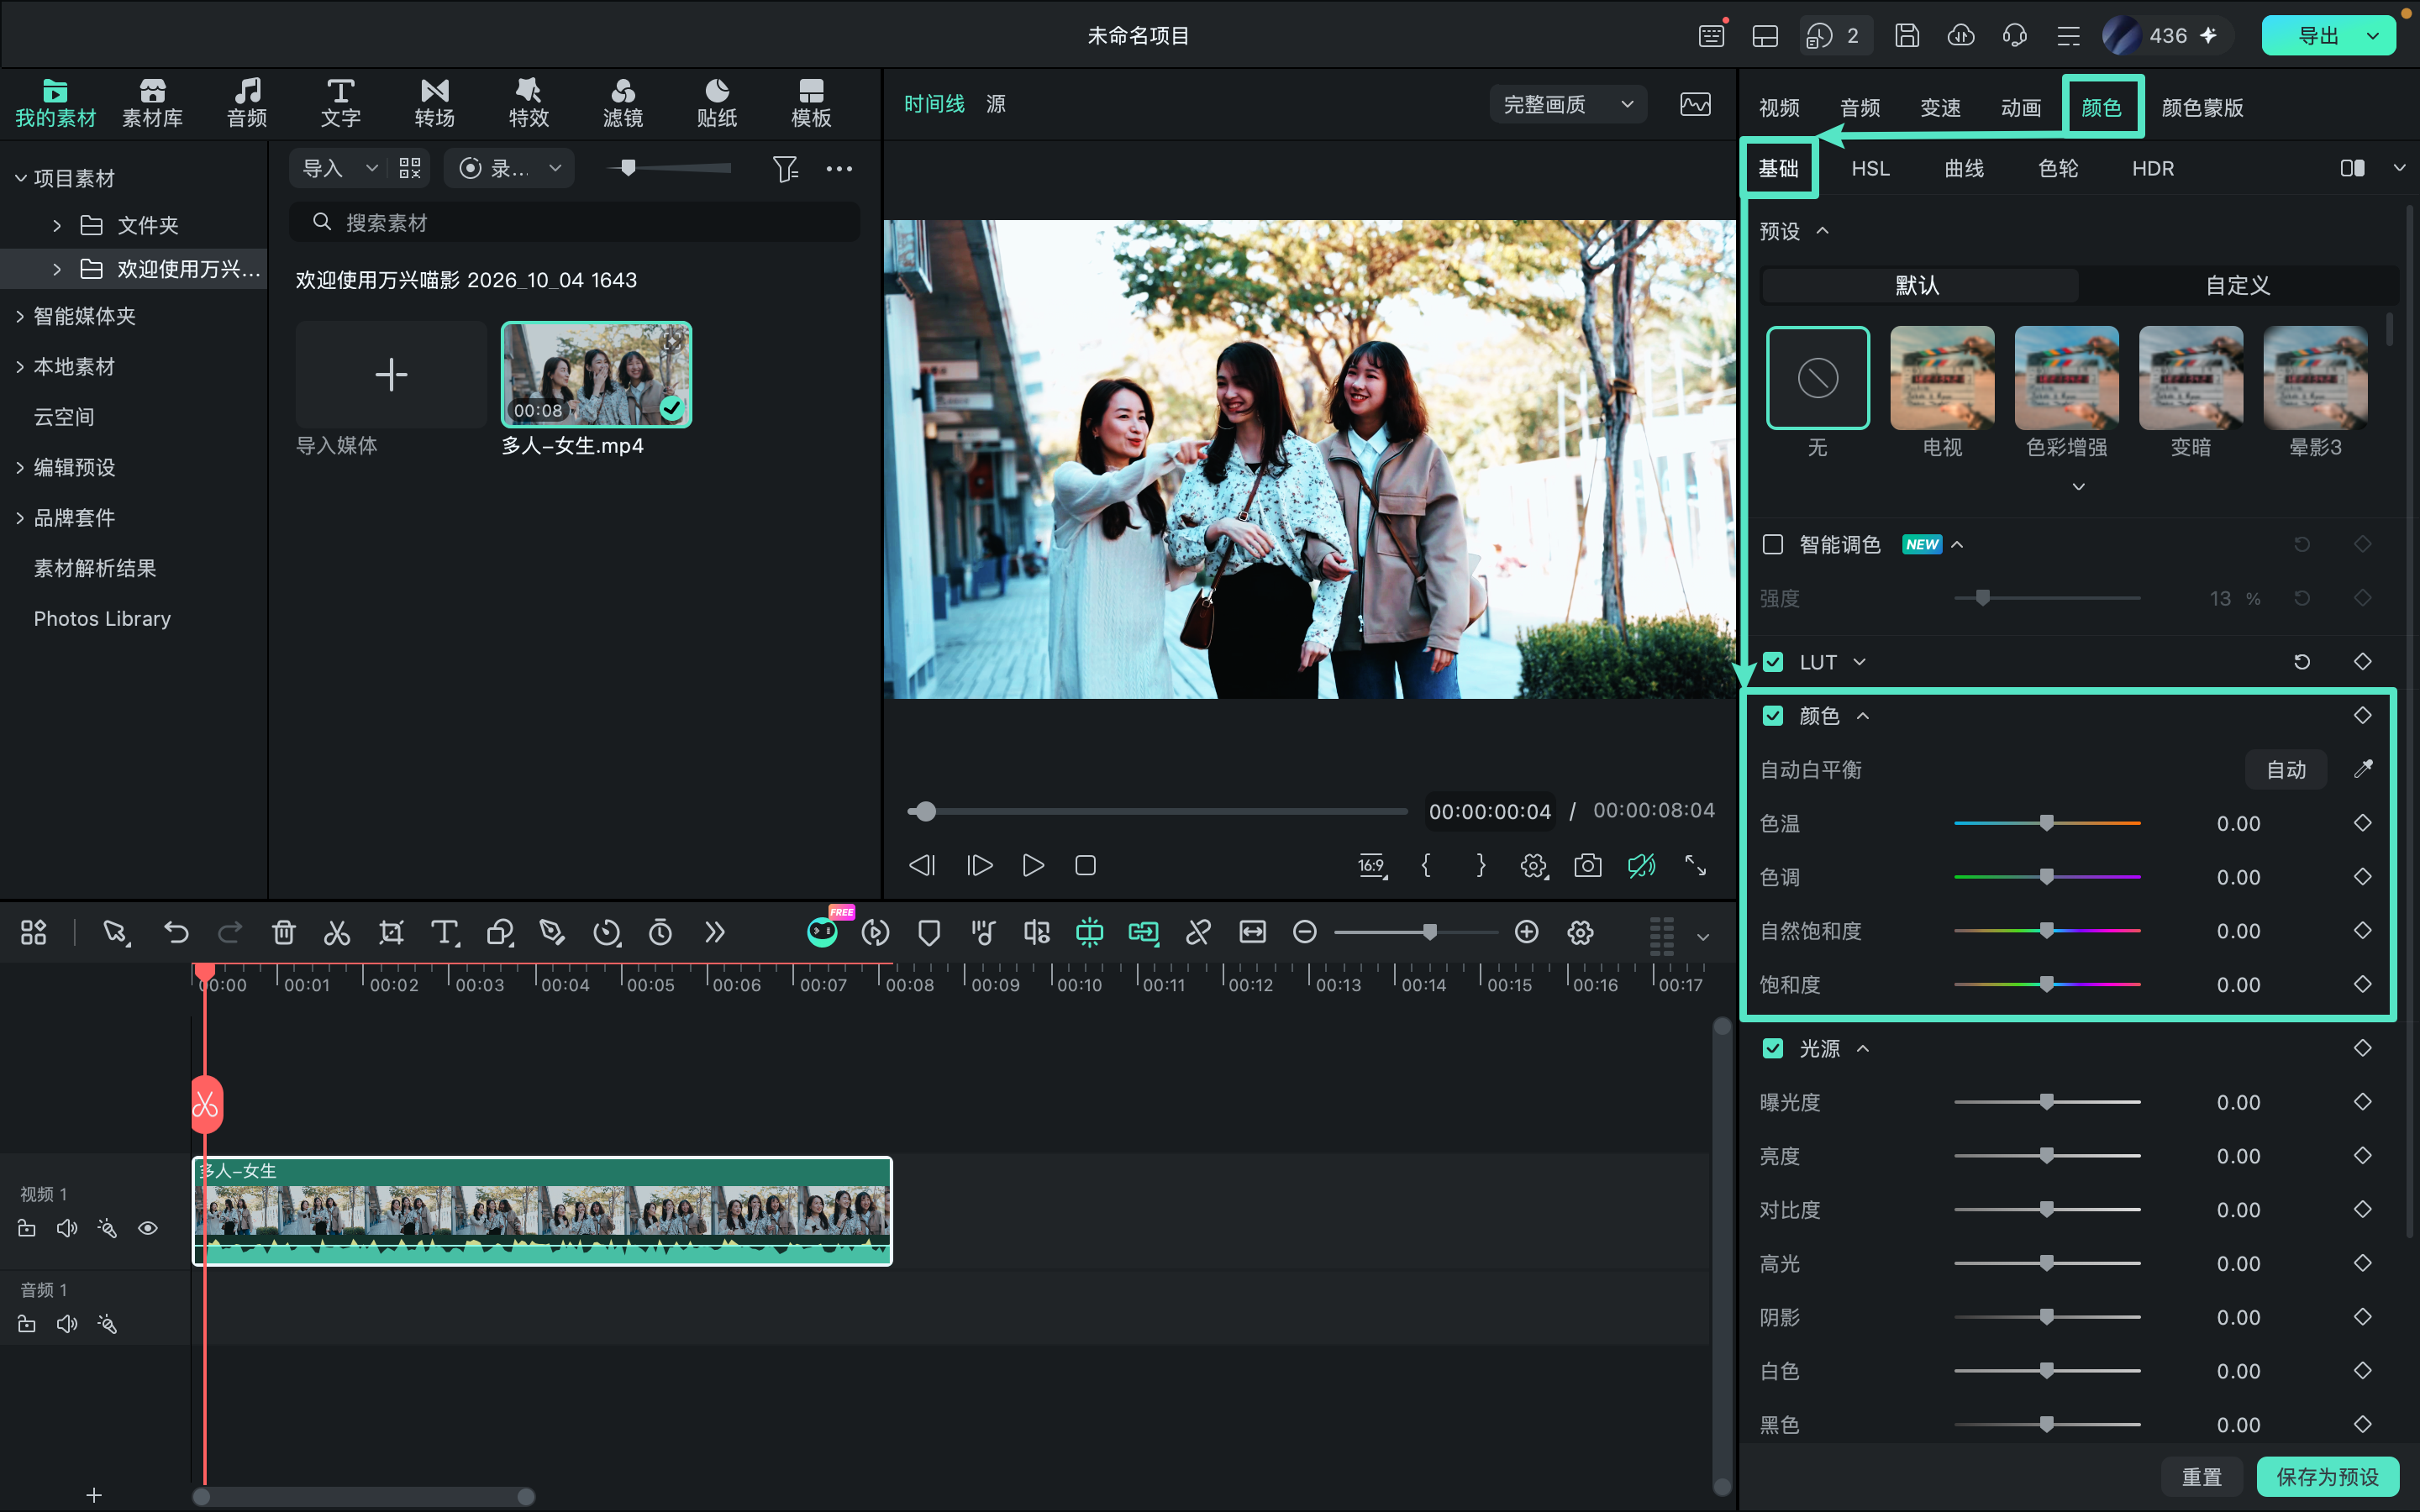The width and height of the screenshot is (2420, 1512).
Task: Select the split scissors tool in timeline toolbar
Action: coord(337,933)
